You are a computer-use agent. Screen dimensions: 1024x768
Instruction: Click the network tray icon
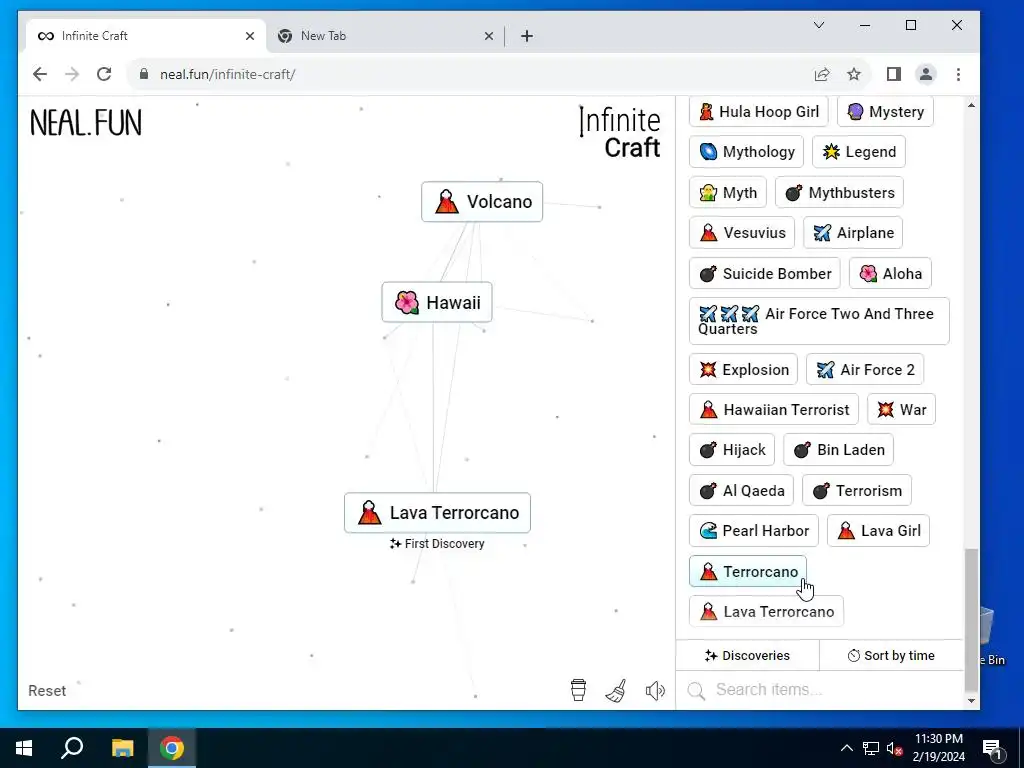(x=871, y=748)
